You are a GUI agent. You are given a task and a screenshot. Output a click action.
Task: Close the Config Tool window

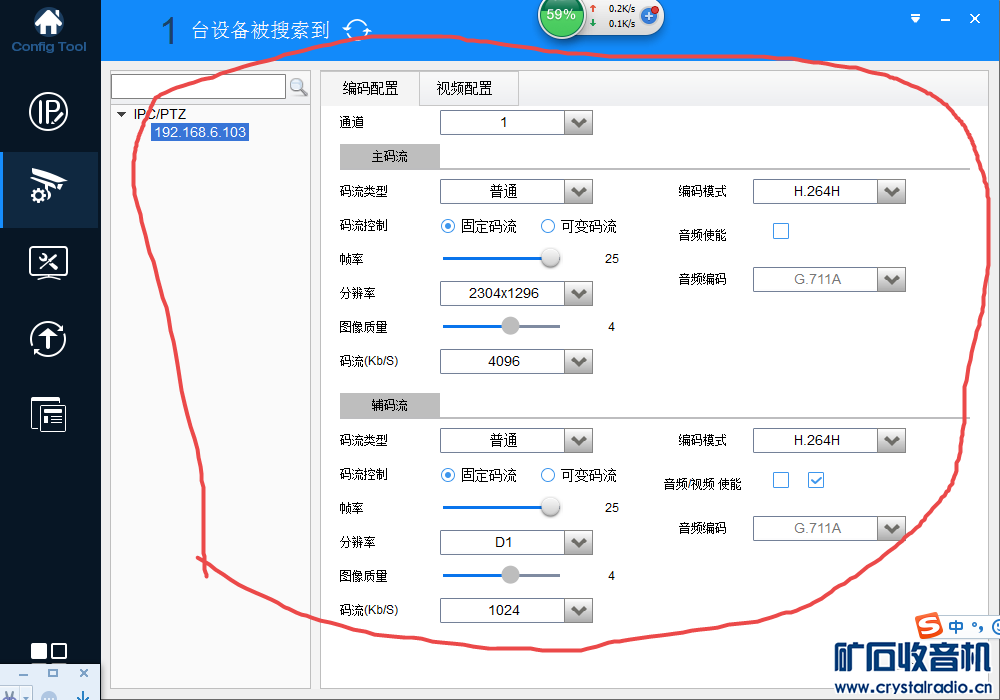[x=974, y=18]
